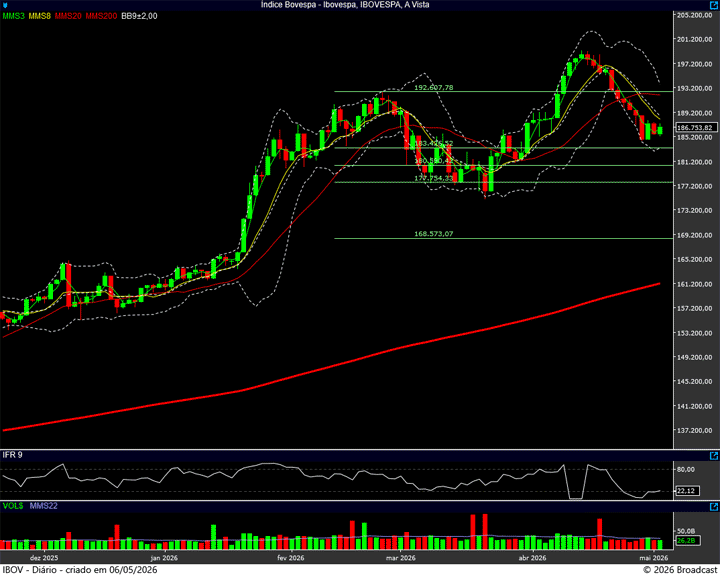Screen dimensions: 720x575
Task: Select the Fibonacci level labeled 168.573,07
Action: pyautogui.click(x=433, y=234)
